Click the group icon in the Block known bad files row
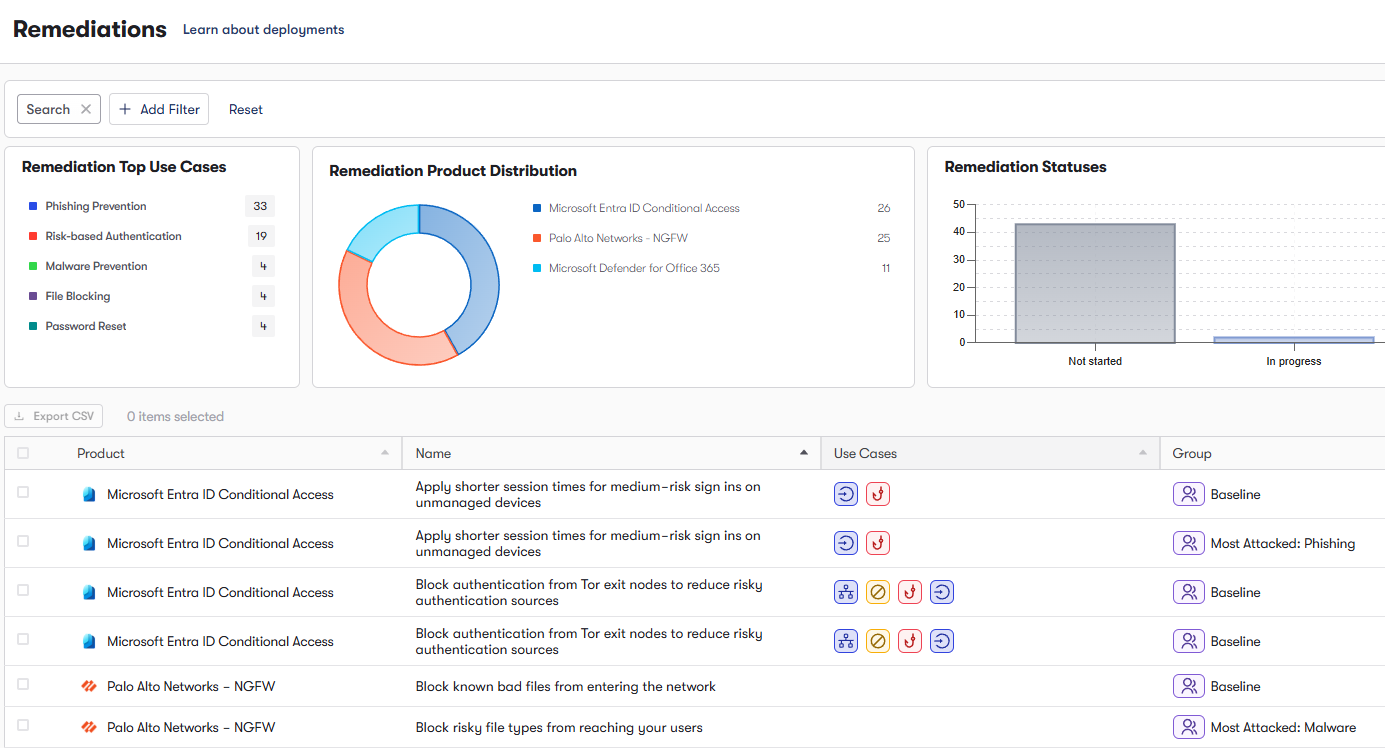 1189,686
